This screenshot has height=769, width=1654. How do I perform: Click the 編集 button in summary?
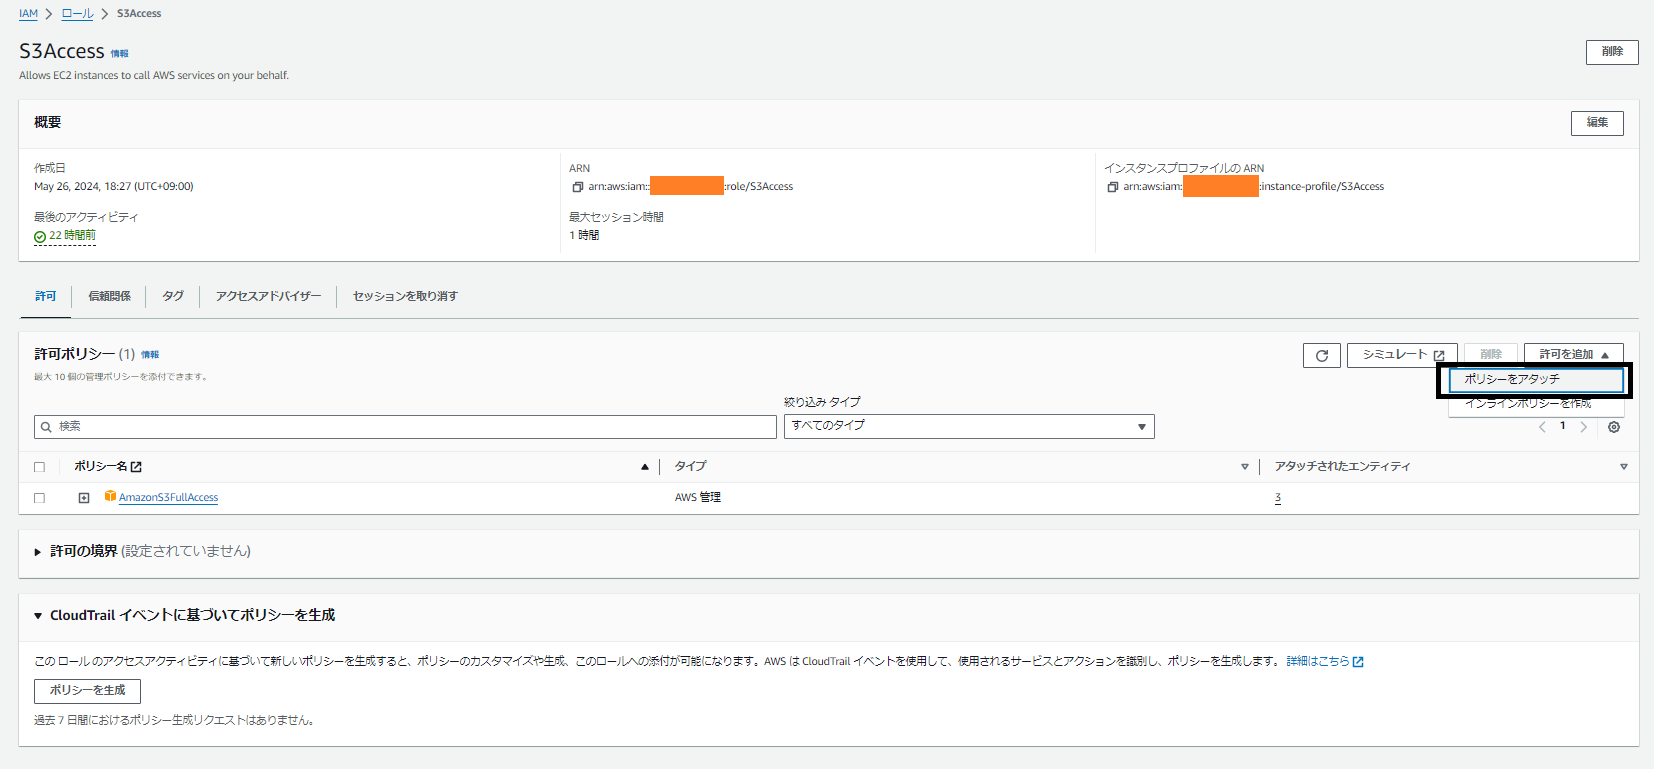[x=1597, y=123]
